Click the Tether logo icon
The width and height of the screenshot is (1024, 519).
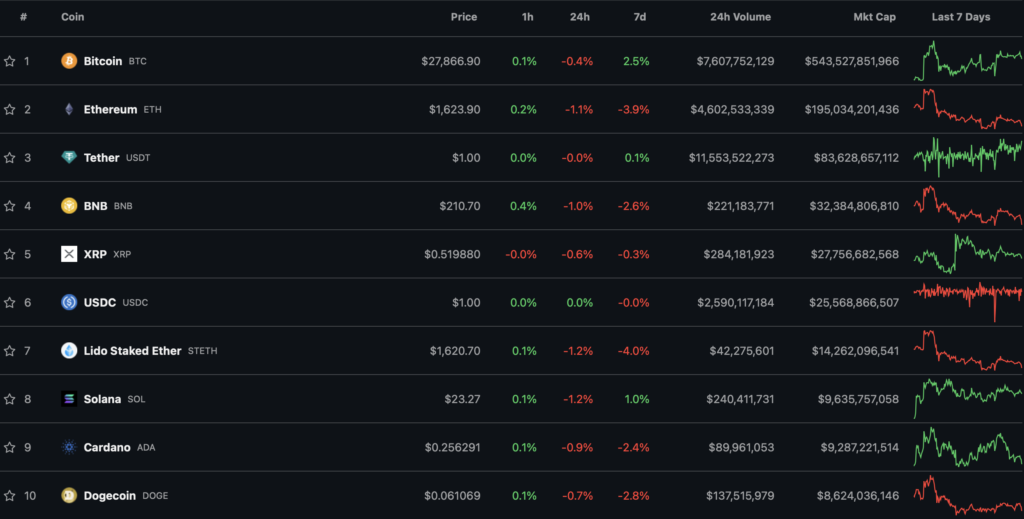click(x=69, y=158)
